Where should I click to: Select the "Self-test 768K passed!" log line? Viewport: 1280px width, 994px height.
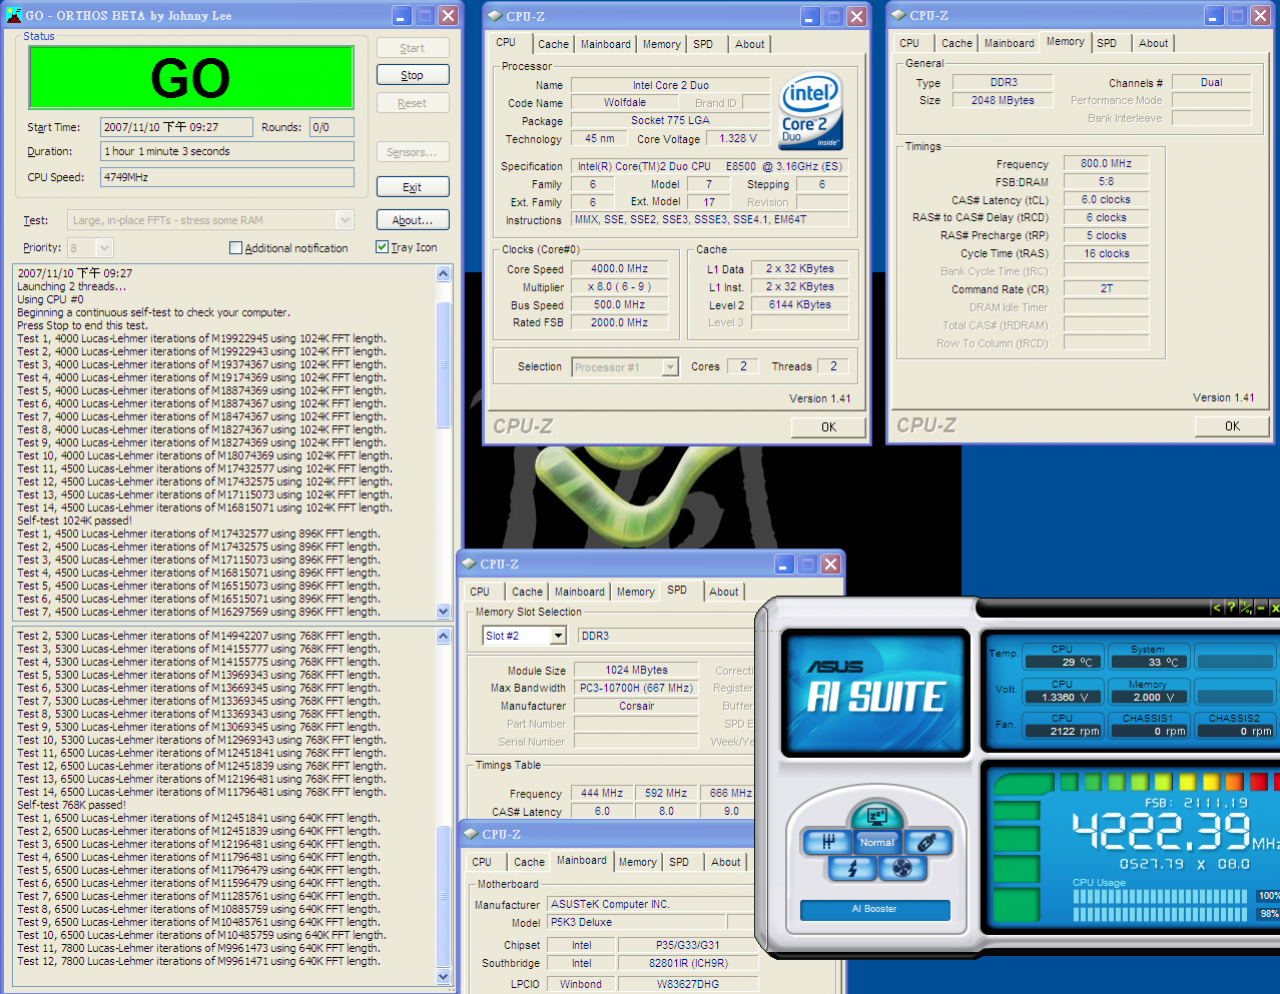pyautogui.click(x=71, y=805)
